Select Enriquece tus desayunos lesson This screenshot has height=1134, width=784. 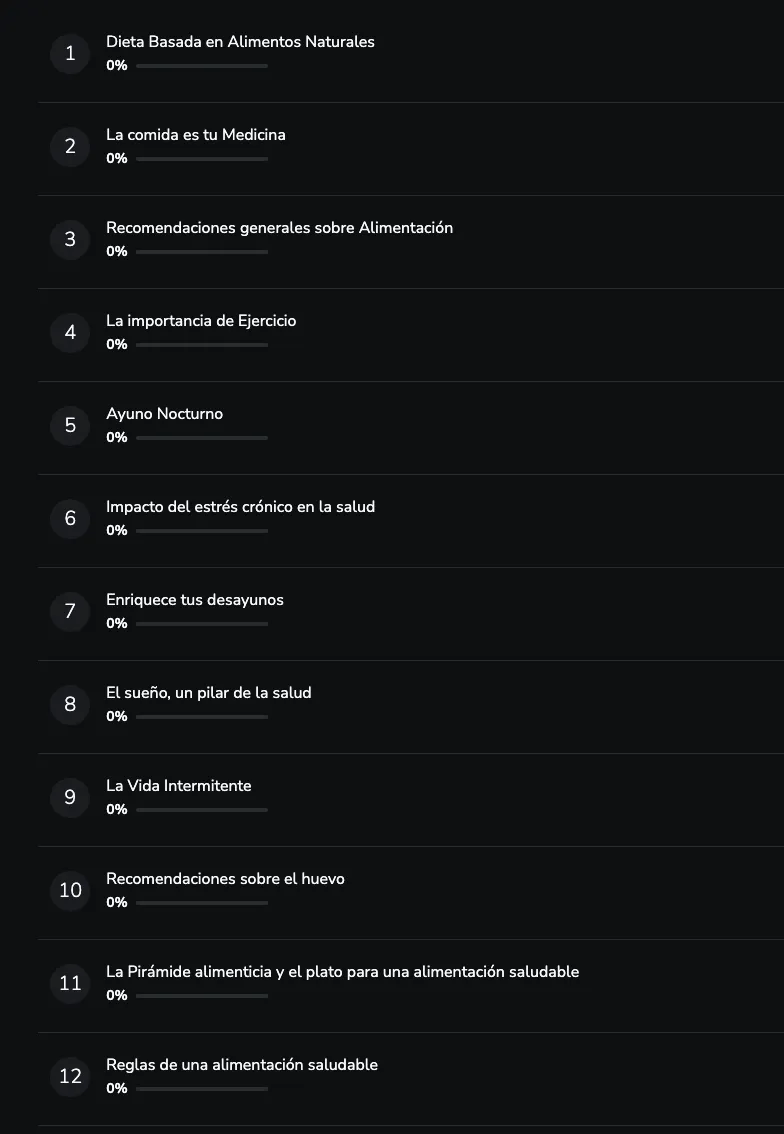(195, 600)
